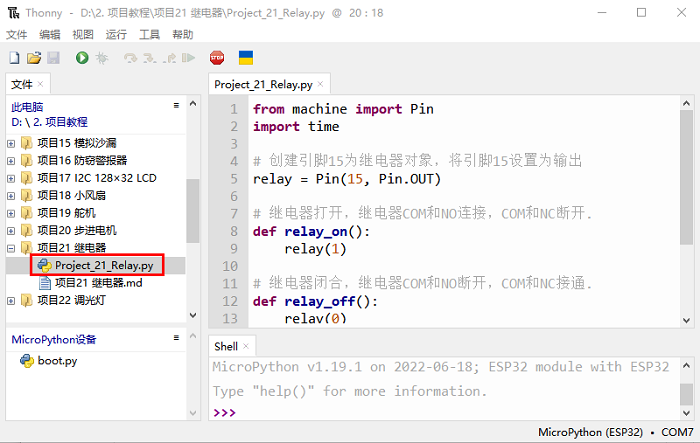This screenshot has height=443, width=700.
Task: Close the Project_21_Relay.py editor tab
Action: tap(321, 85)
